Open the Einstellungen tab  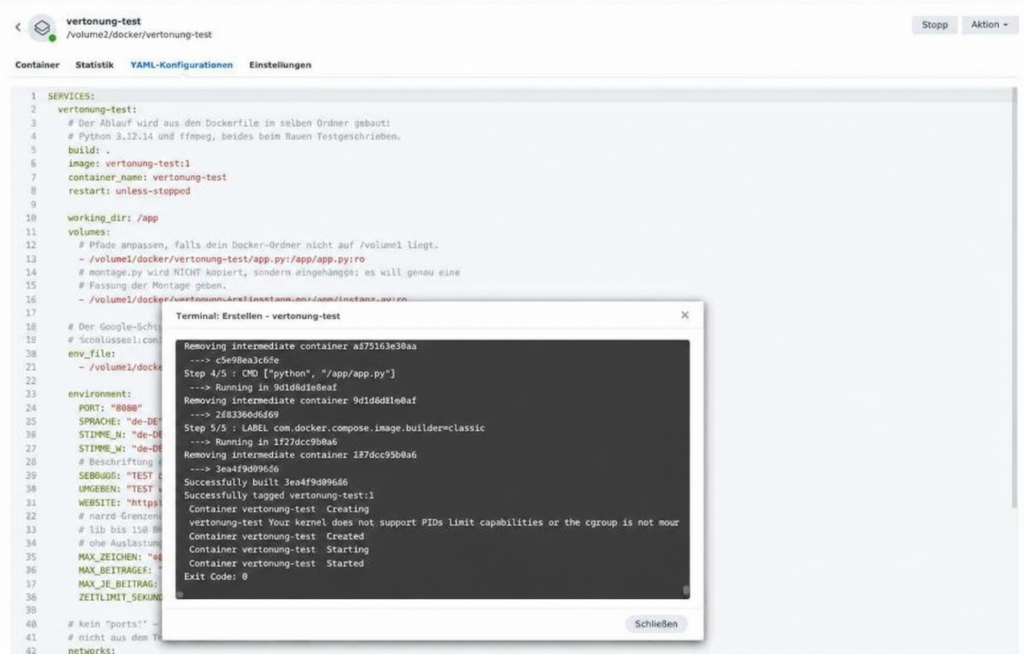point(280,65)
